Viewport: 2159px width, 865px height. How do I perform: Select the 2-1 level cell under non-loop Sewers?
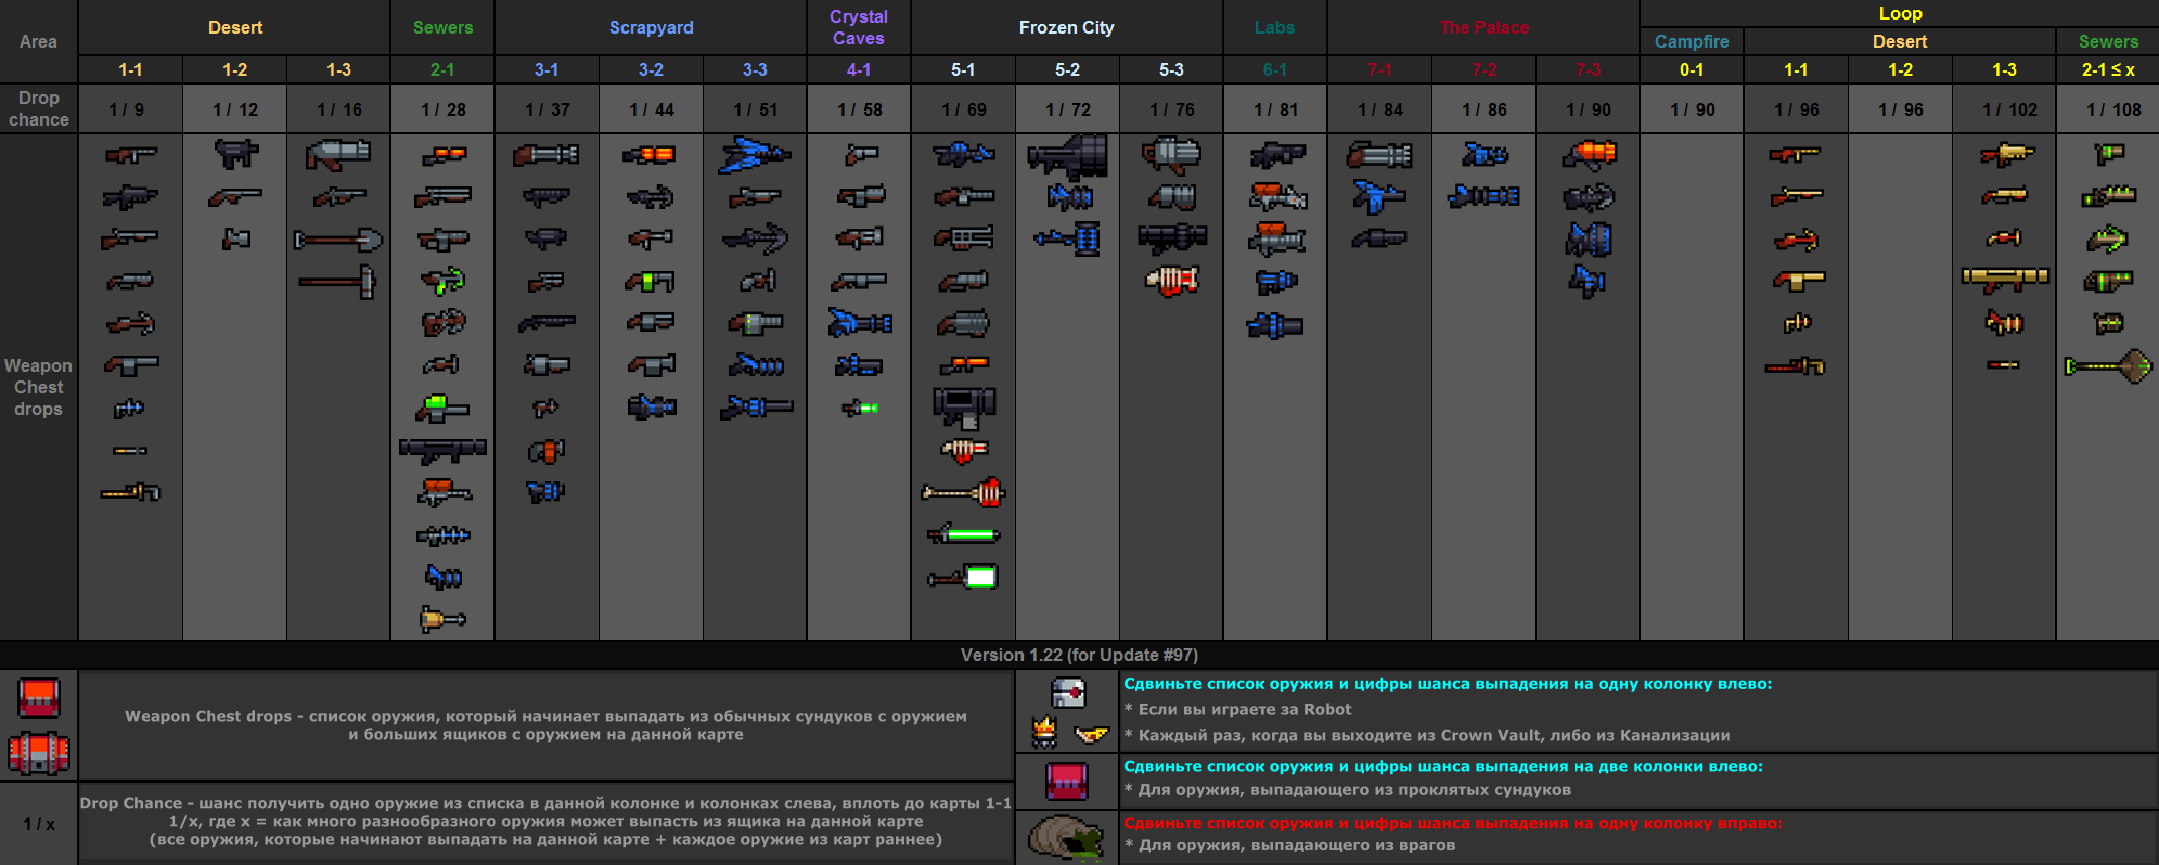(x=442, y=70)
